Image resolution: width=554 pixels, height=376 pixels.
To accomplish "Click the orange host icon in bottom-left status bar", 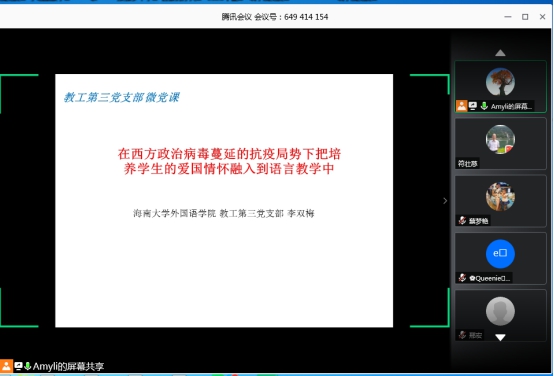I will coord(6,366).
